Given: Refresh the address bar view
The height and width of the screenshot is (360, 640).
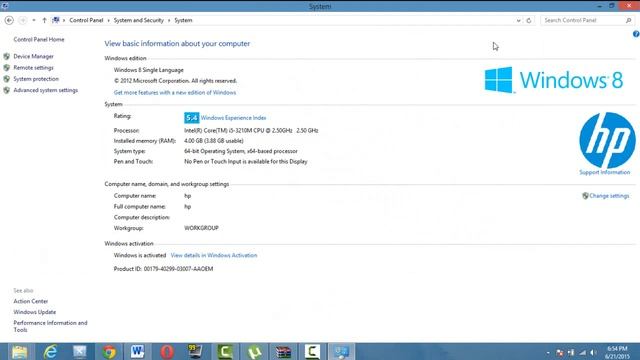Looking at the screenshot, I should [x=529, y=20].
